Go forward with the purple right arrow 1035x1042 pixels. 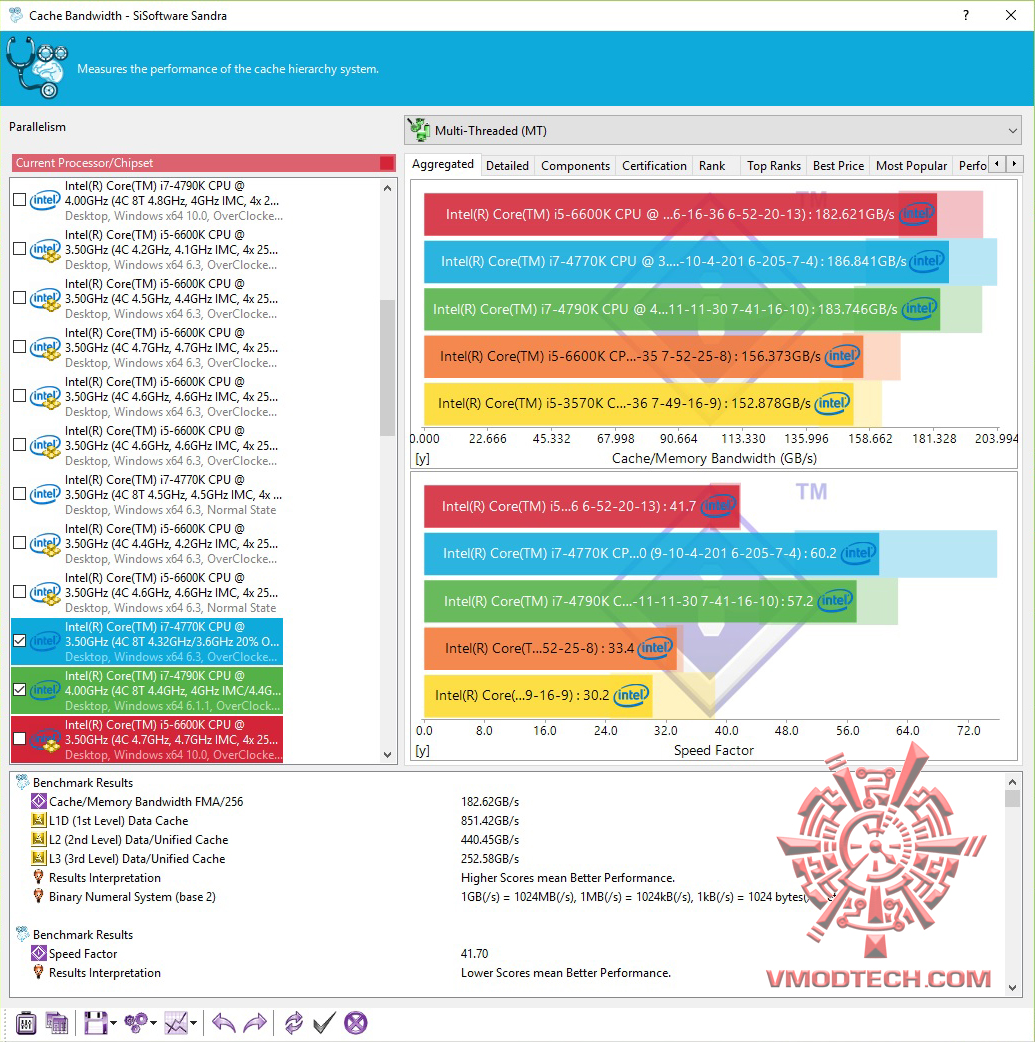[x=255, y=1023]
